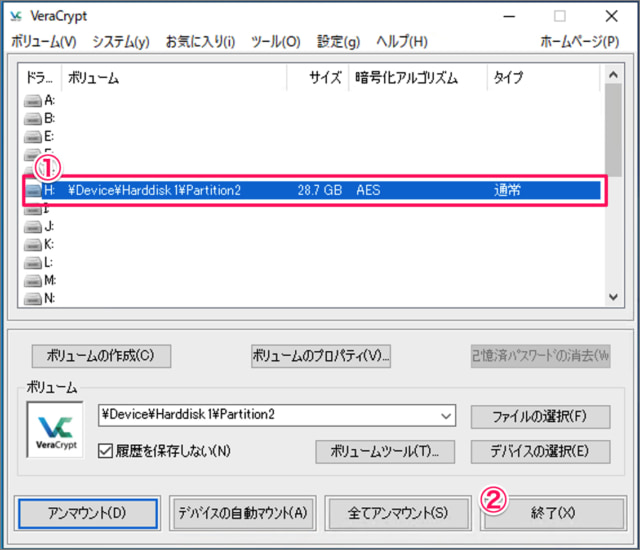Screen dimensions: 640x550
Task: Open the ボリュームのプロパティ(V) button
Action: click(x=320, y=355)
